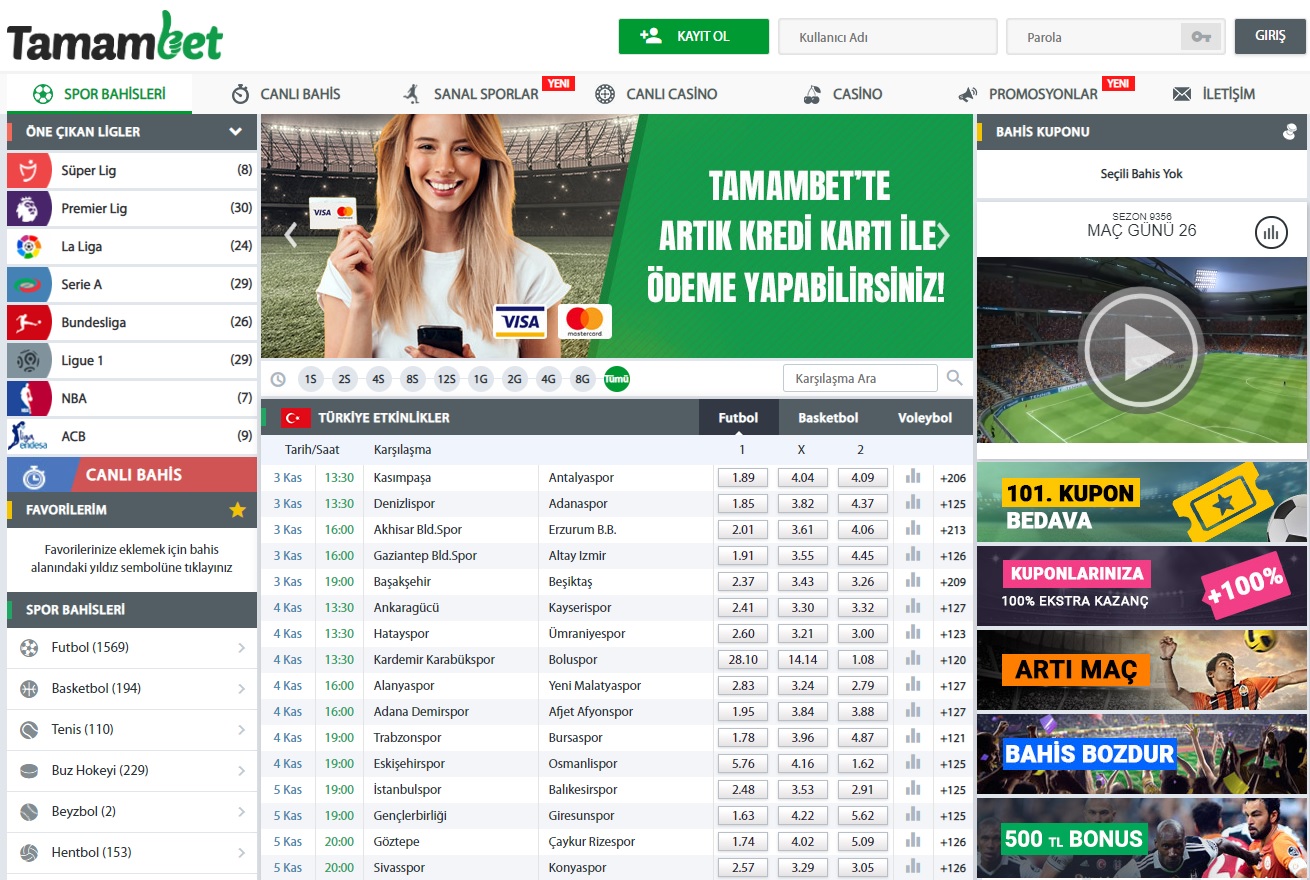The height and width of the screenshot is (880, 1310).
Task: Expand the Buz Hokeyi (229) category
Action: point(132,771)
